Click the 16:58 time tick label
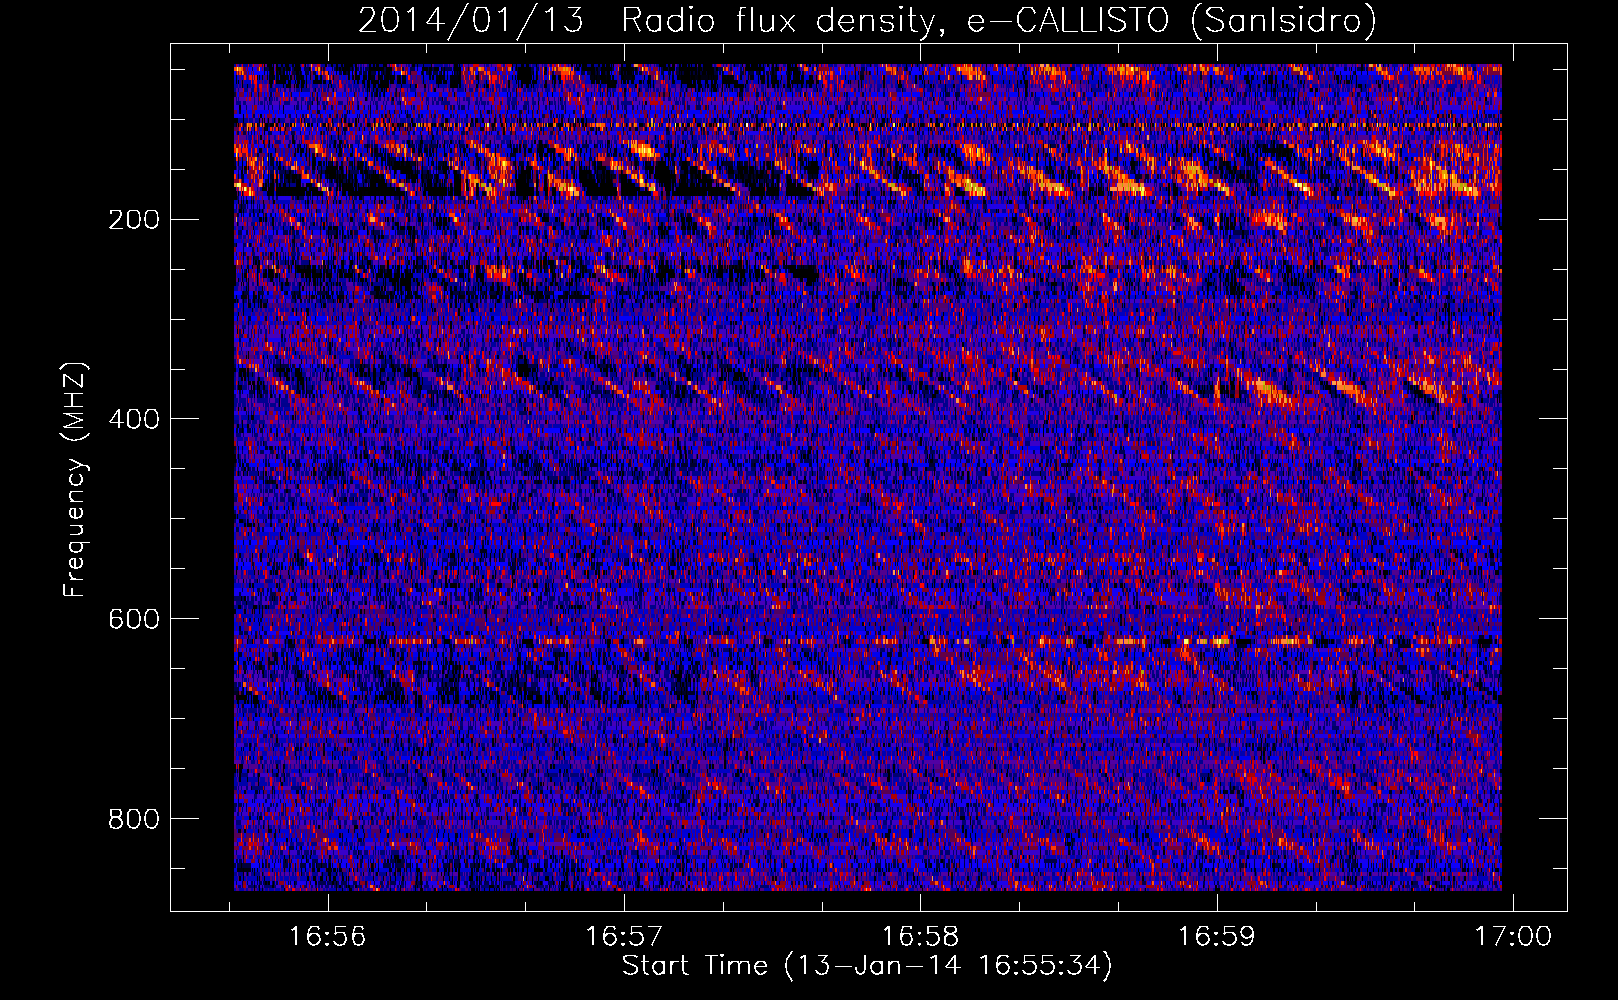Screen dimensions: 1618x1000 [x=920, y=936]
